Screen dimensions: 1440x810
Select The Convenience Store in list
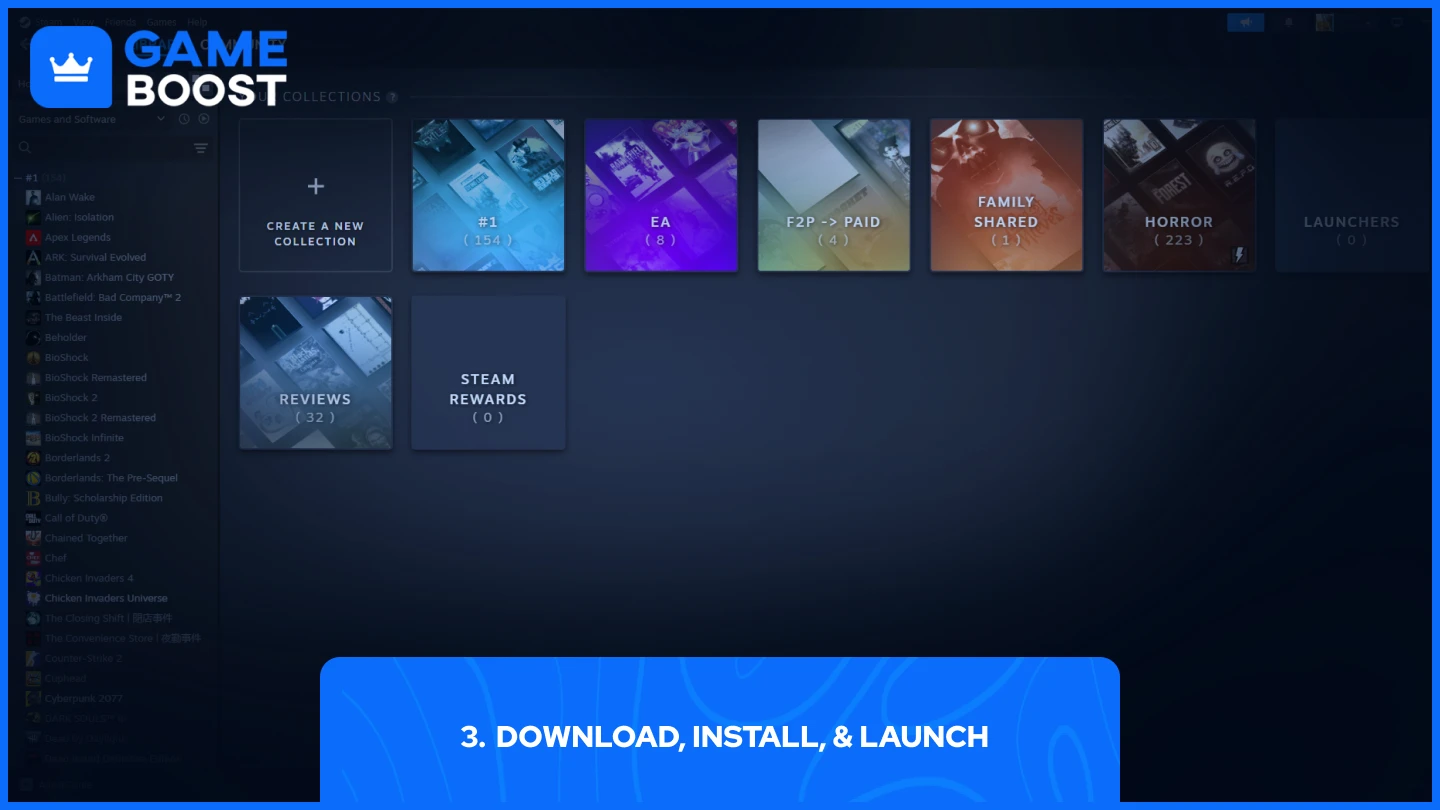coord(122,638)
